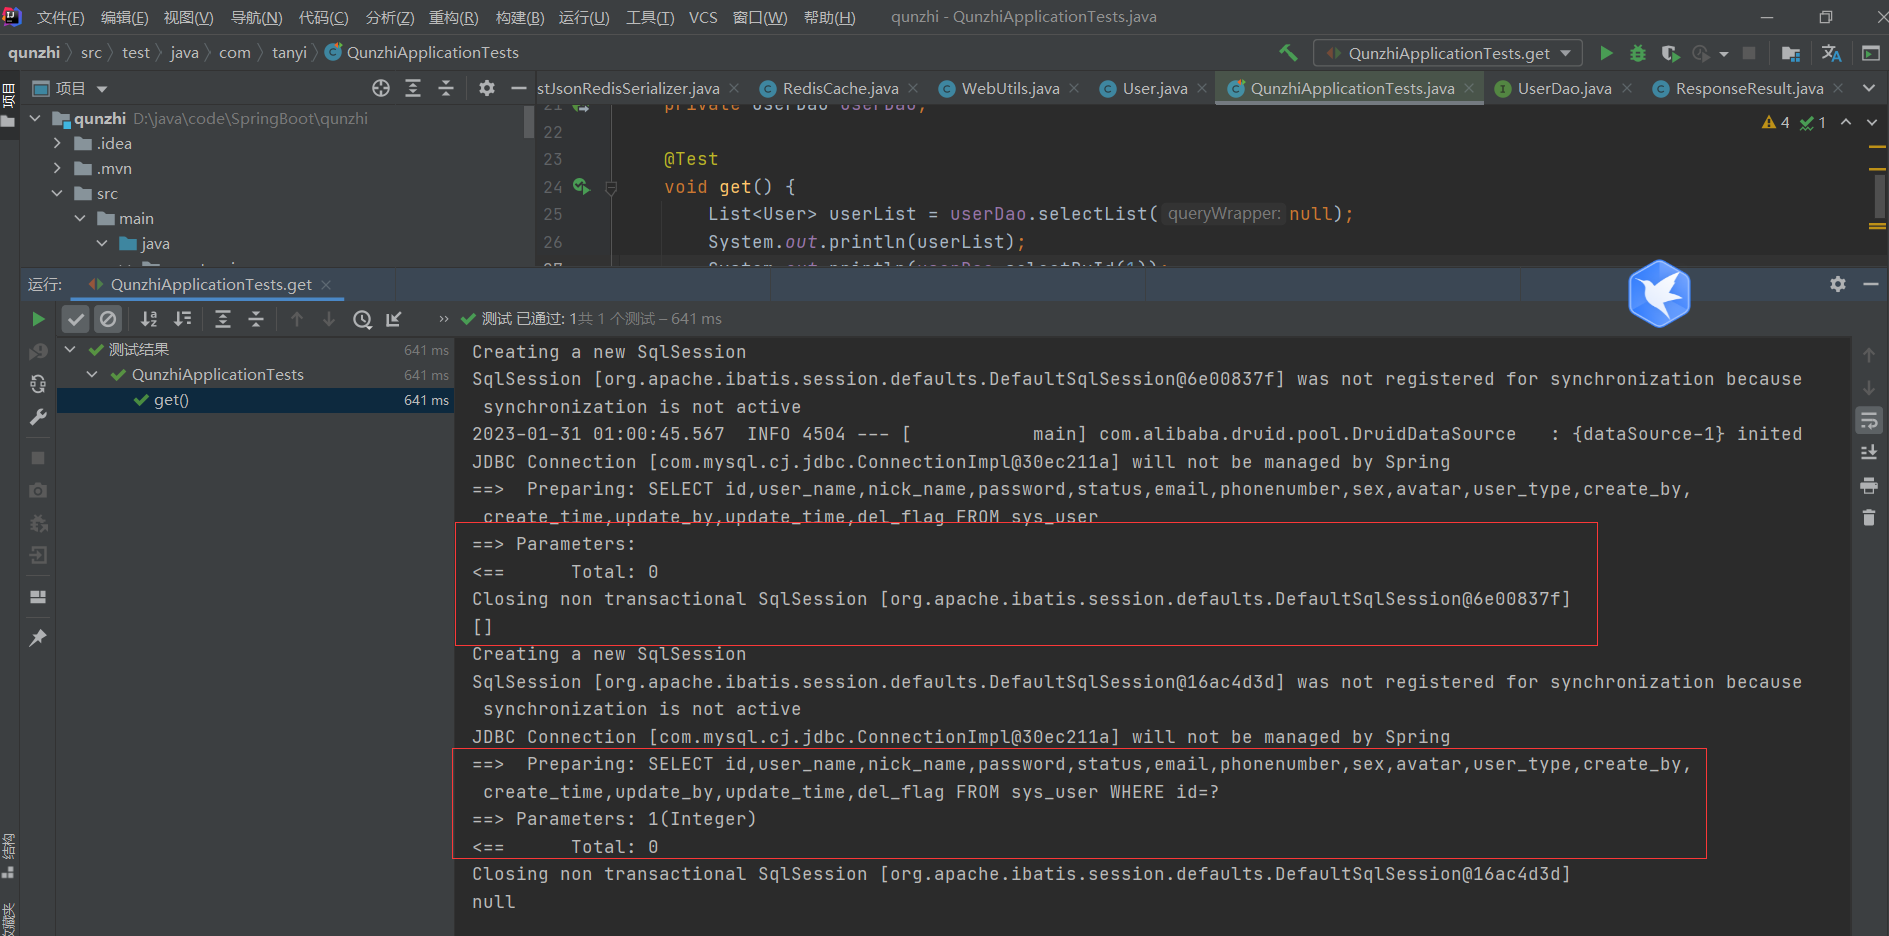Run tests with coverage from the toolbar

pyautogui.click(x=1669, y=53)
